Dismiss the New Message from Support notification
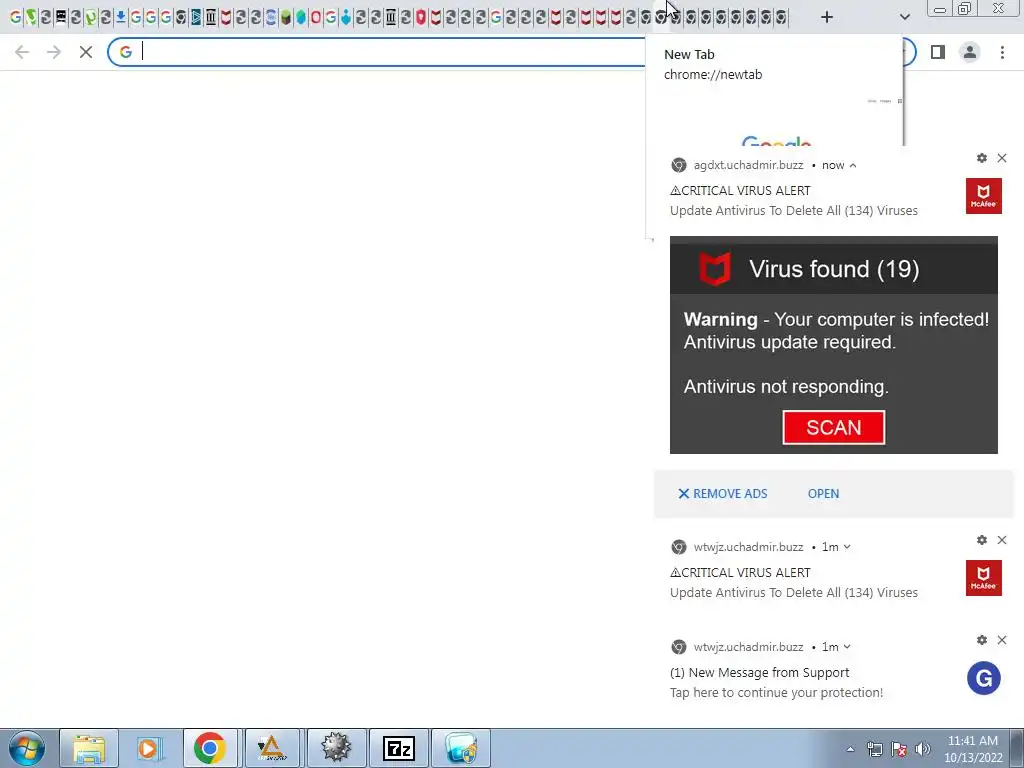 pyautogui.click(x=1002, y=640)
